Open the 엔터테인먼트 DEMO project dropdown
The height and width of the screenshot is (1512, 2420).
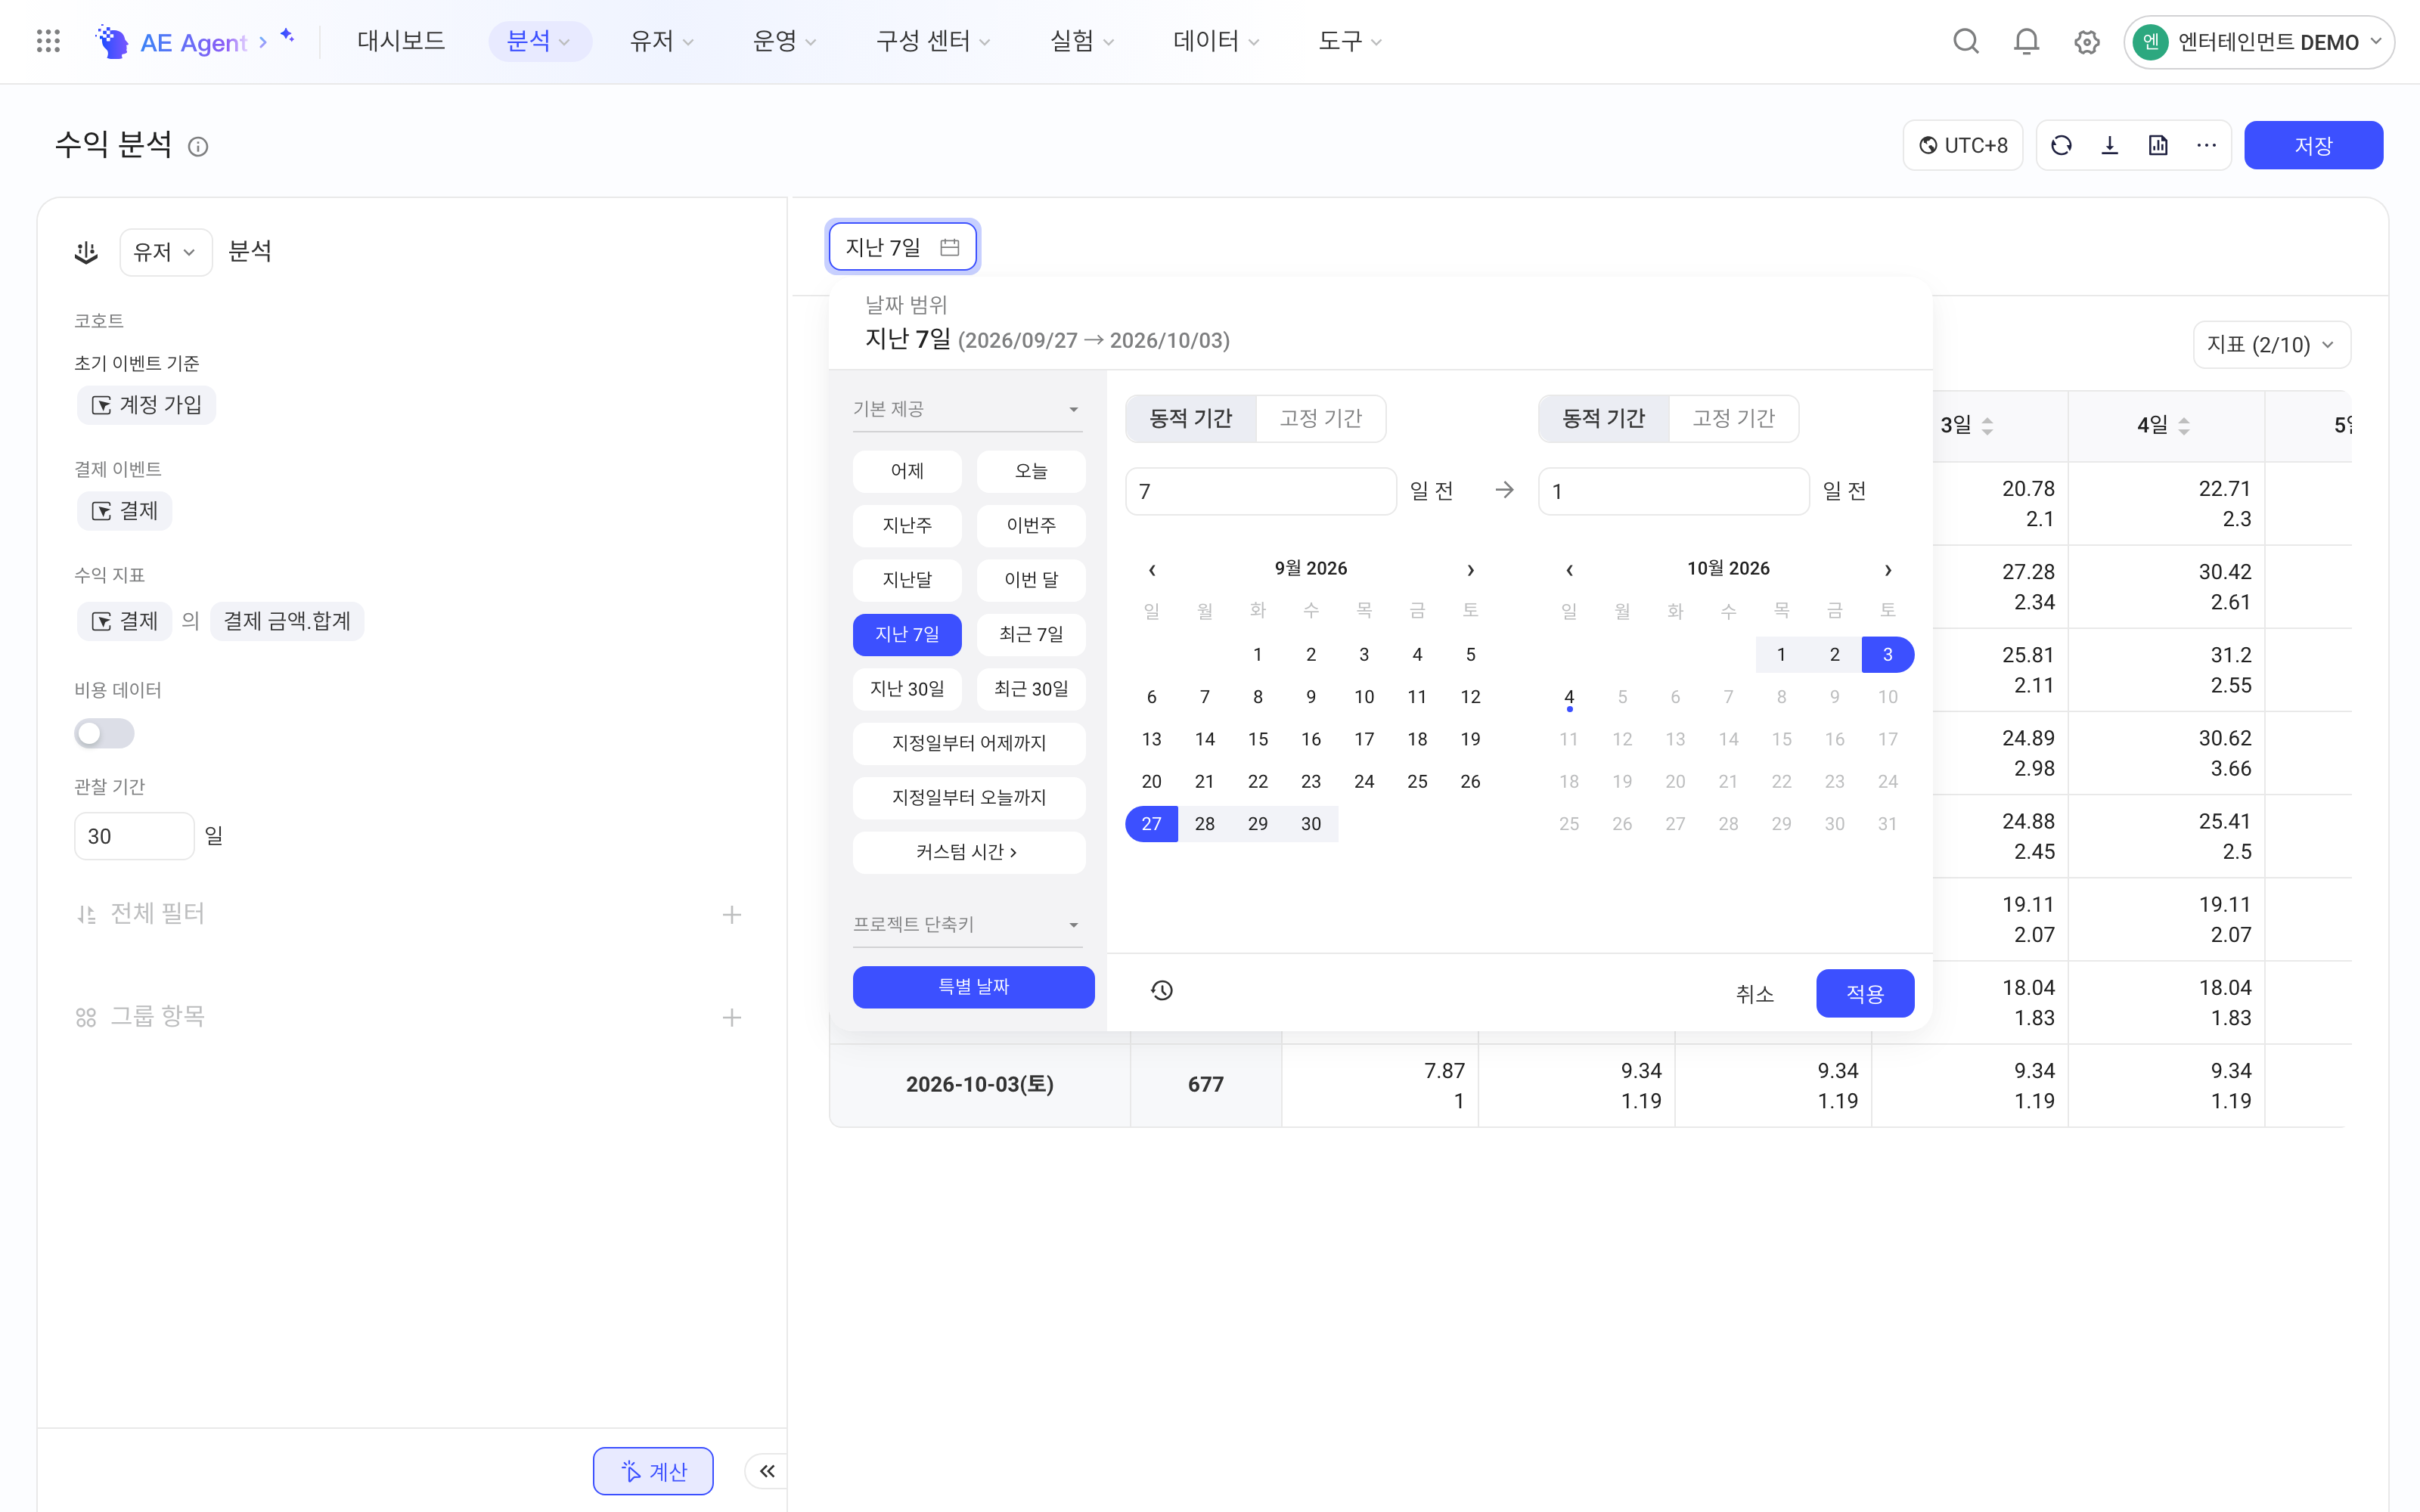tap(2258, 42)
